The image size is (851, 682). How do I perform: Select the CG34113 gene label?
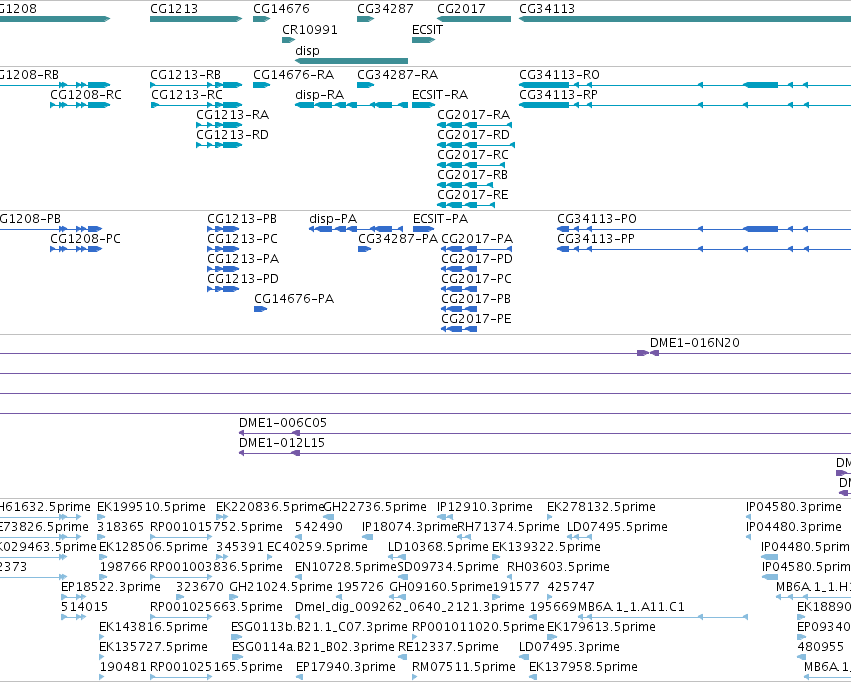[547, 9]
